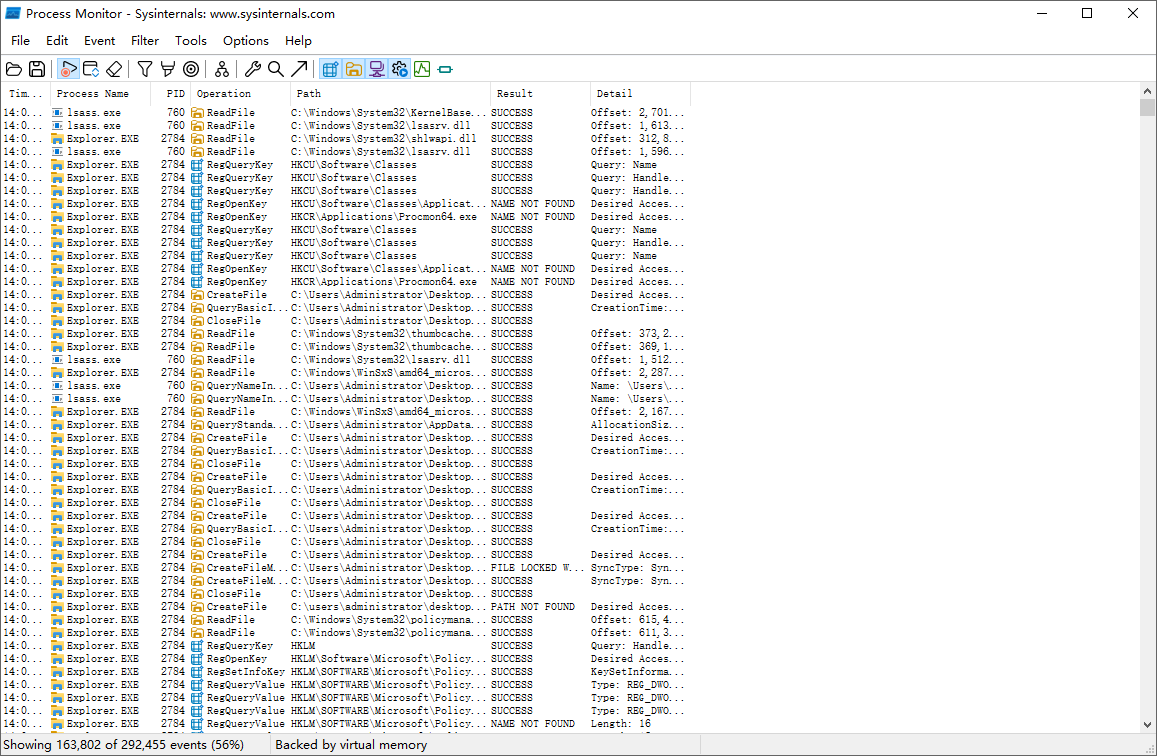Viewport: 1157px width, 756px height.
Task: Toggle Show Process and Thread Activity
Action: [x=399, y=69]
